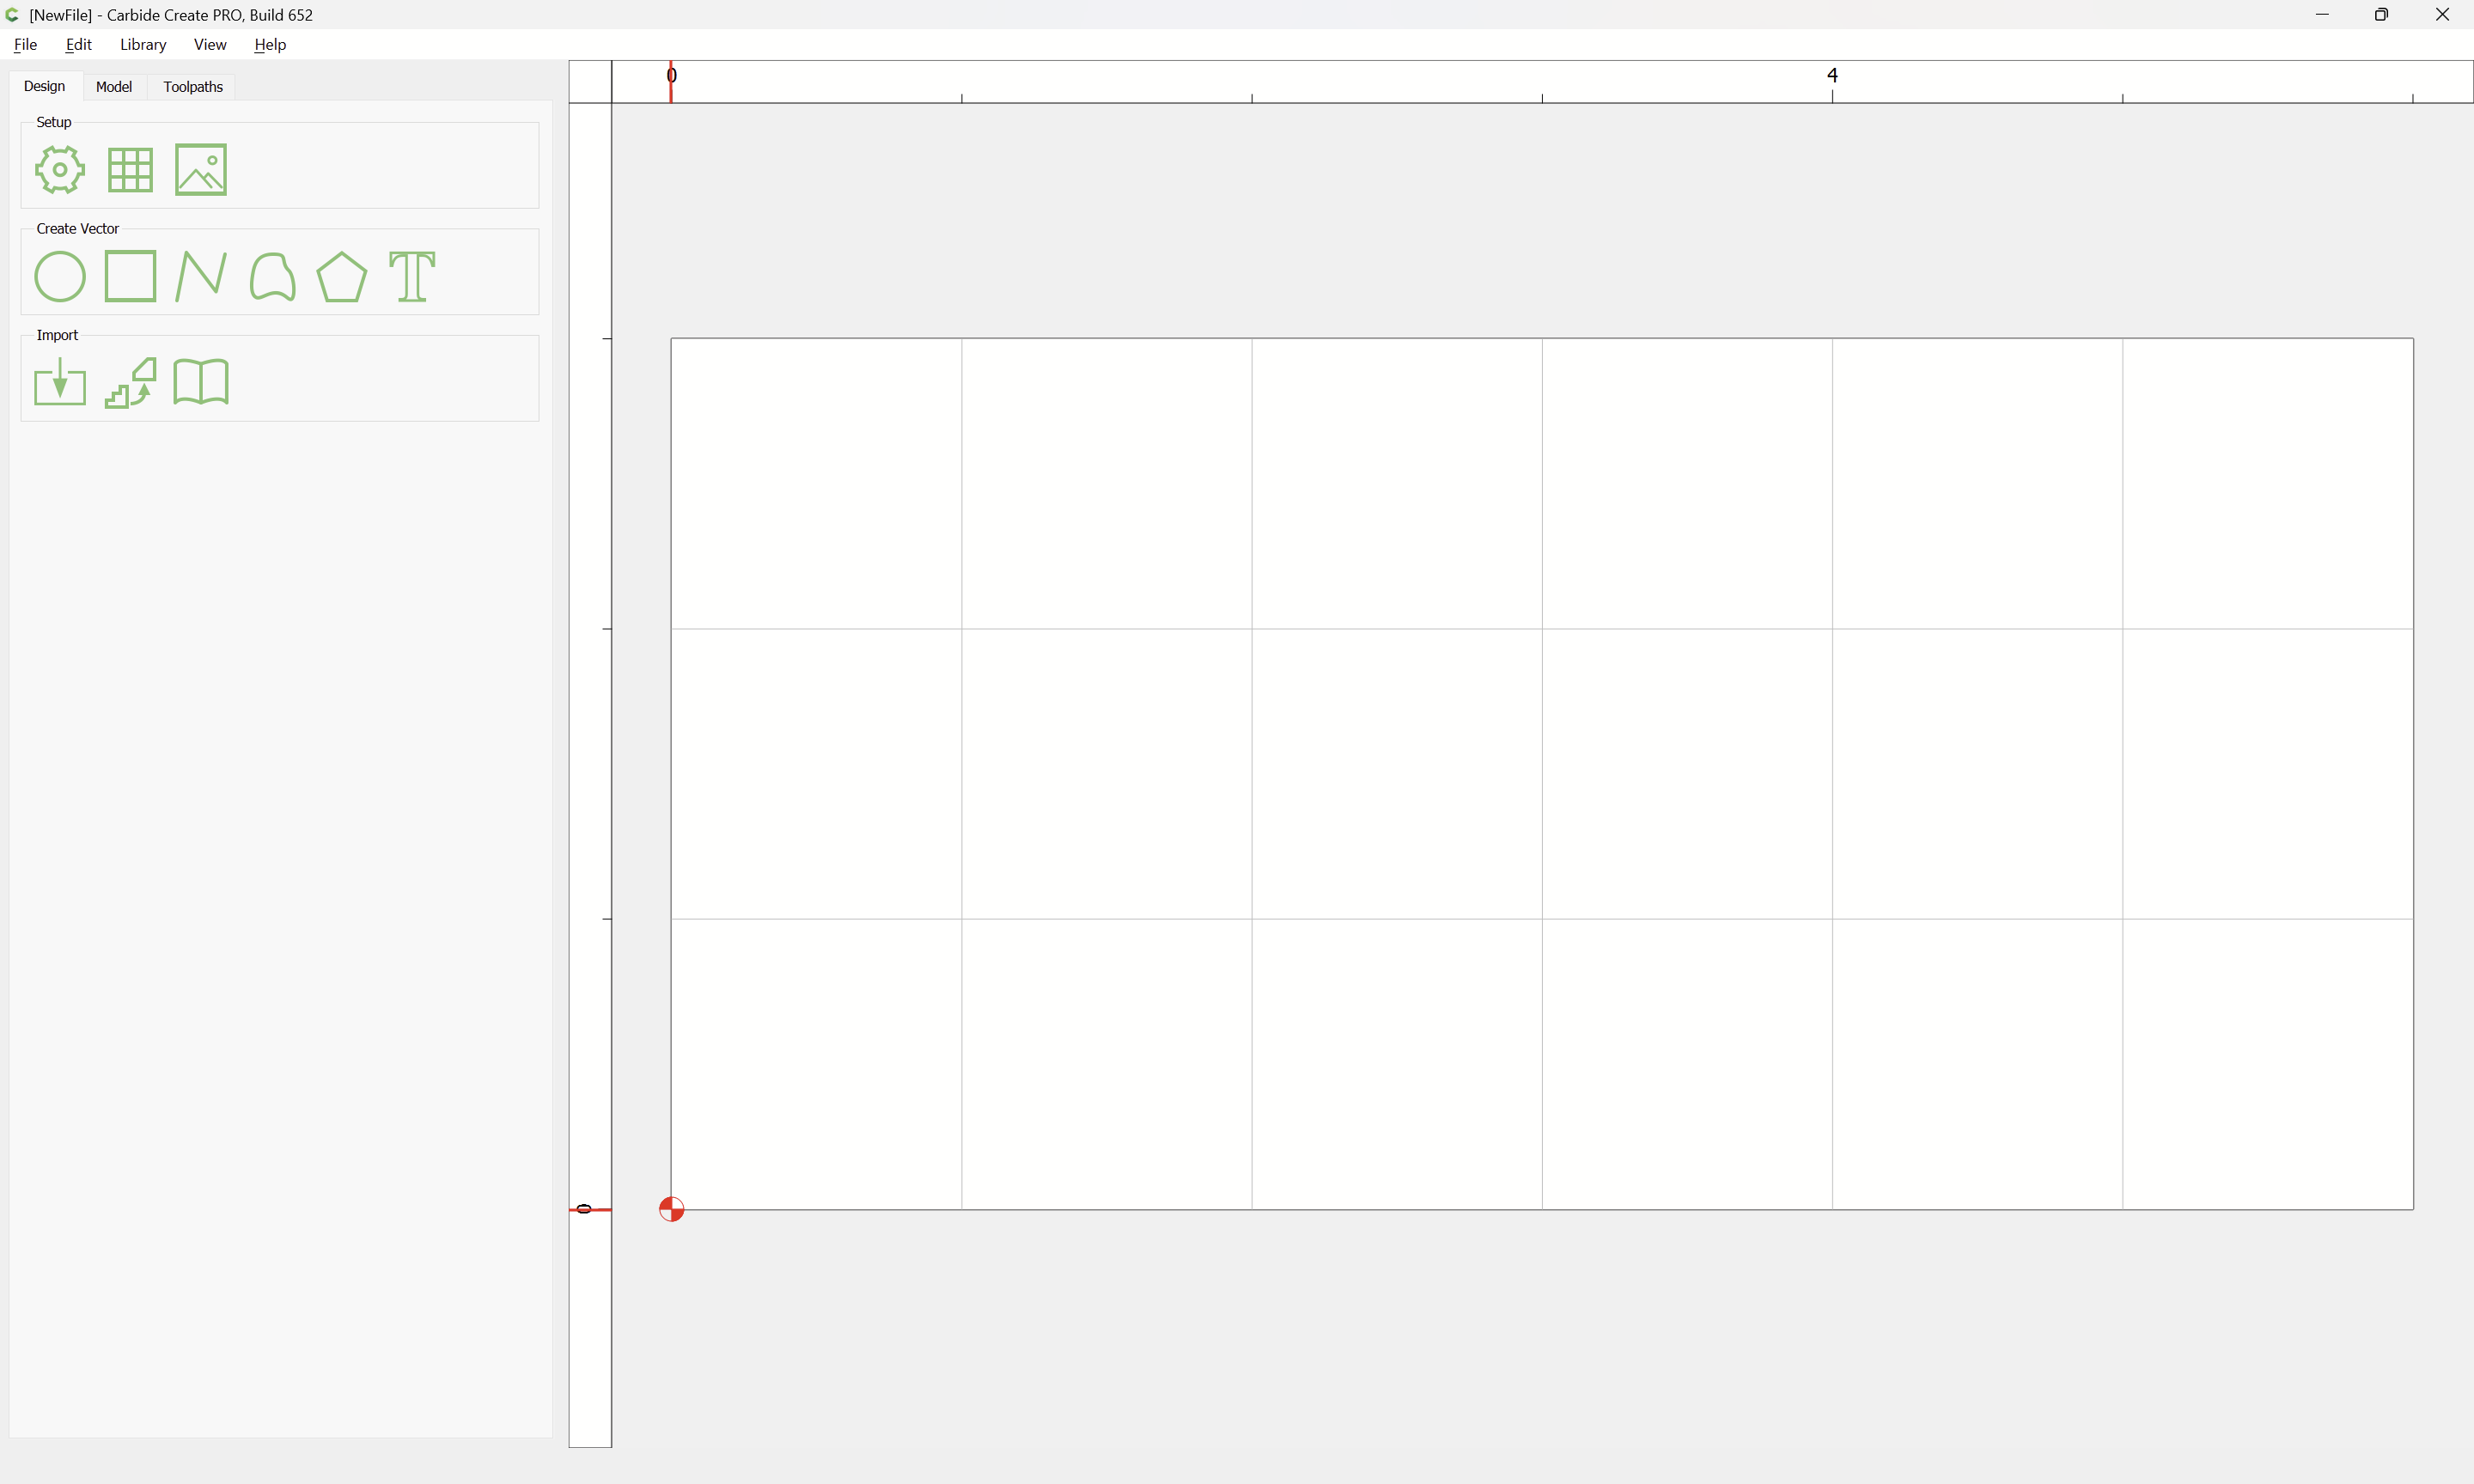Image resolution: width=2474 pixels, height=1484 pixels.
Task: Open the View menu
Action: (x=210, y=44)
